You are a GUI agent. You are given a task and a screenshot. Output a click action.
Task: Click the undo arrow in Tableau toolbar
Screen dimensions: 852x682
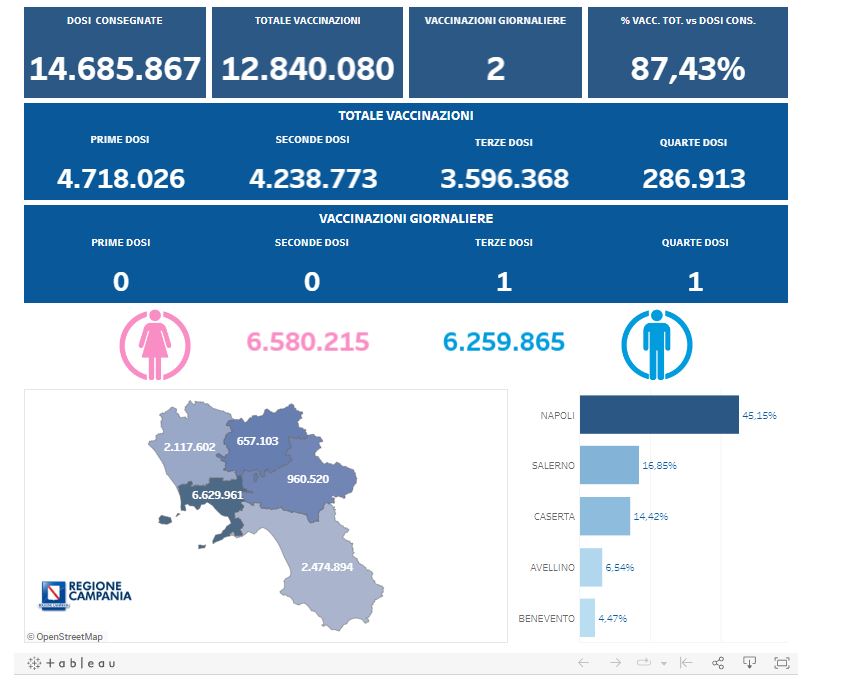[584, 663]
